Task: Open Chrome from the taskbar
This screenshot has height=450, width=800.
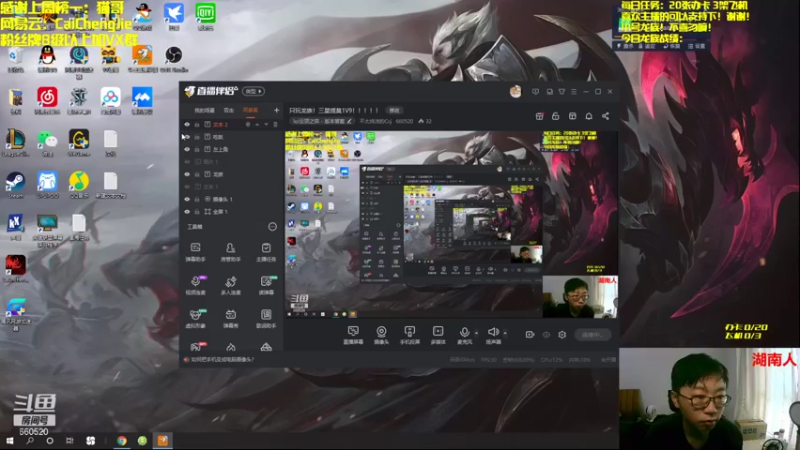Action: [x=121, y=441]
